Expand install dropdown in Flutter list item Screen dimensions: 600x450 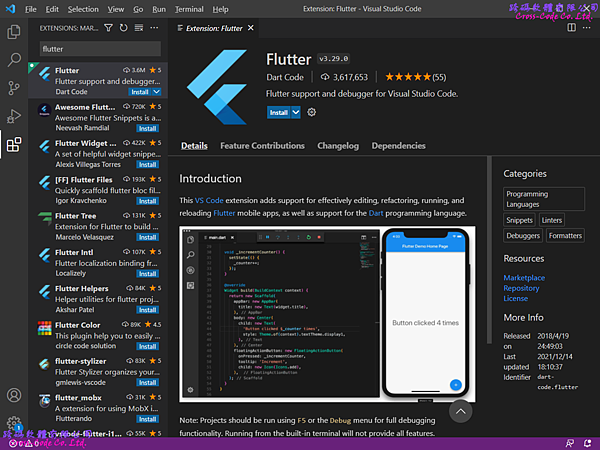[157, 92]
